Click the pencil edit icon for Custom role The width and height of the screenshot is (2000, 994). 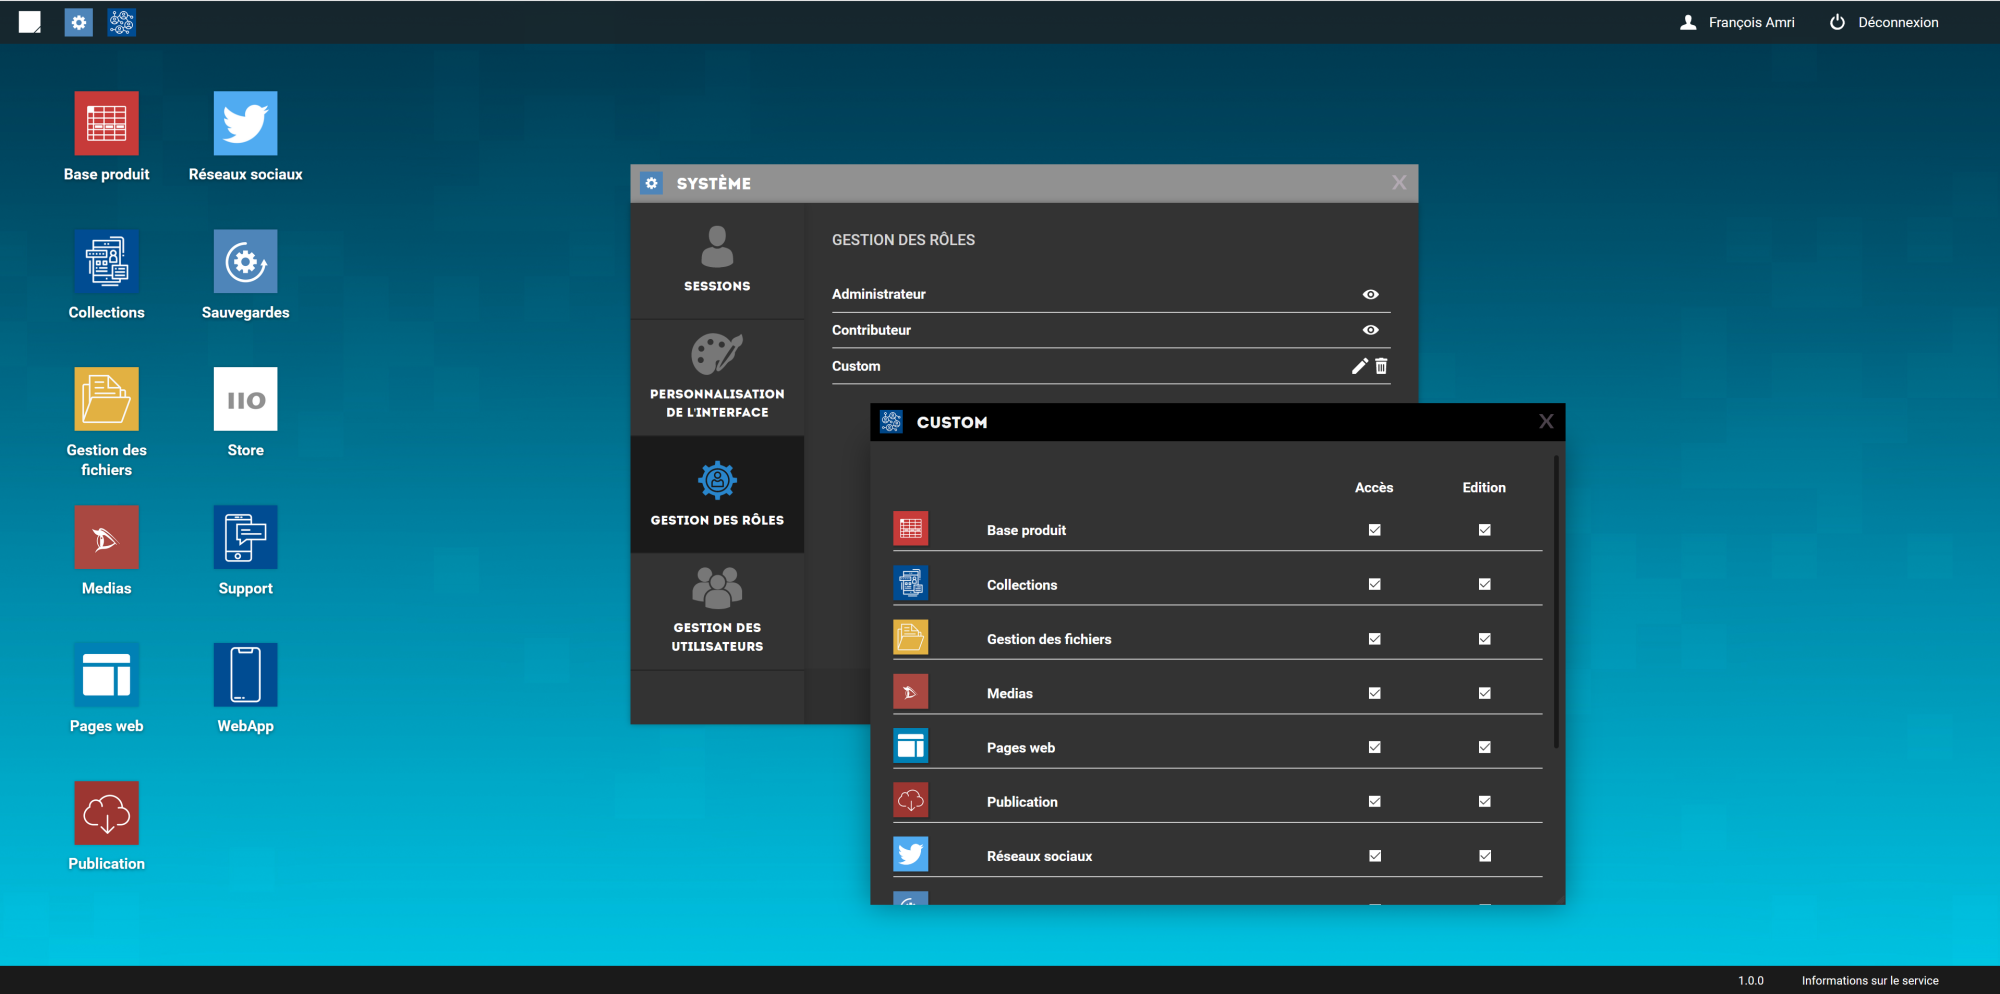1359,366
